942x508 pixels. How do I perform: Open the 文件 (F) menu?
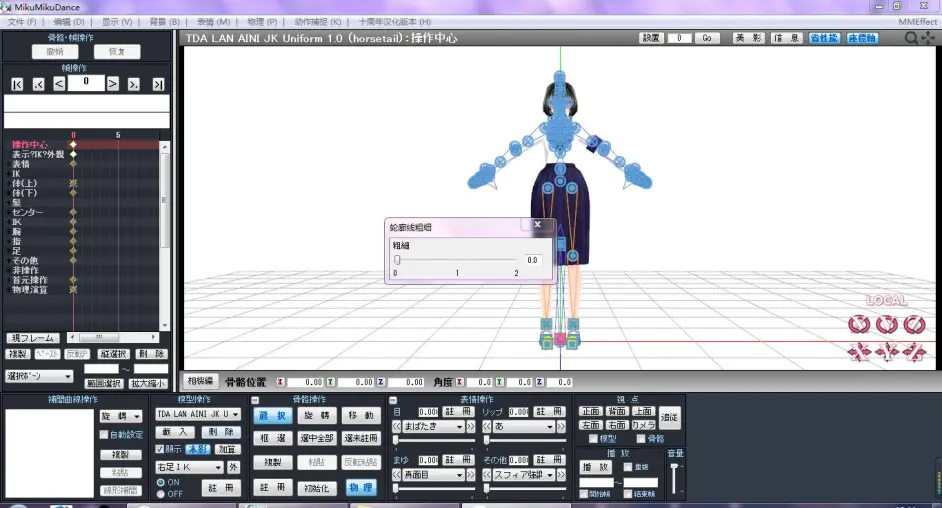22,22
